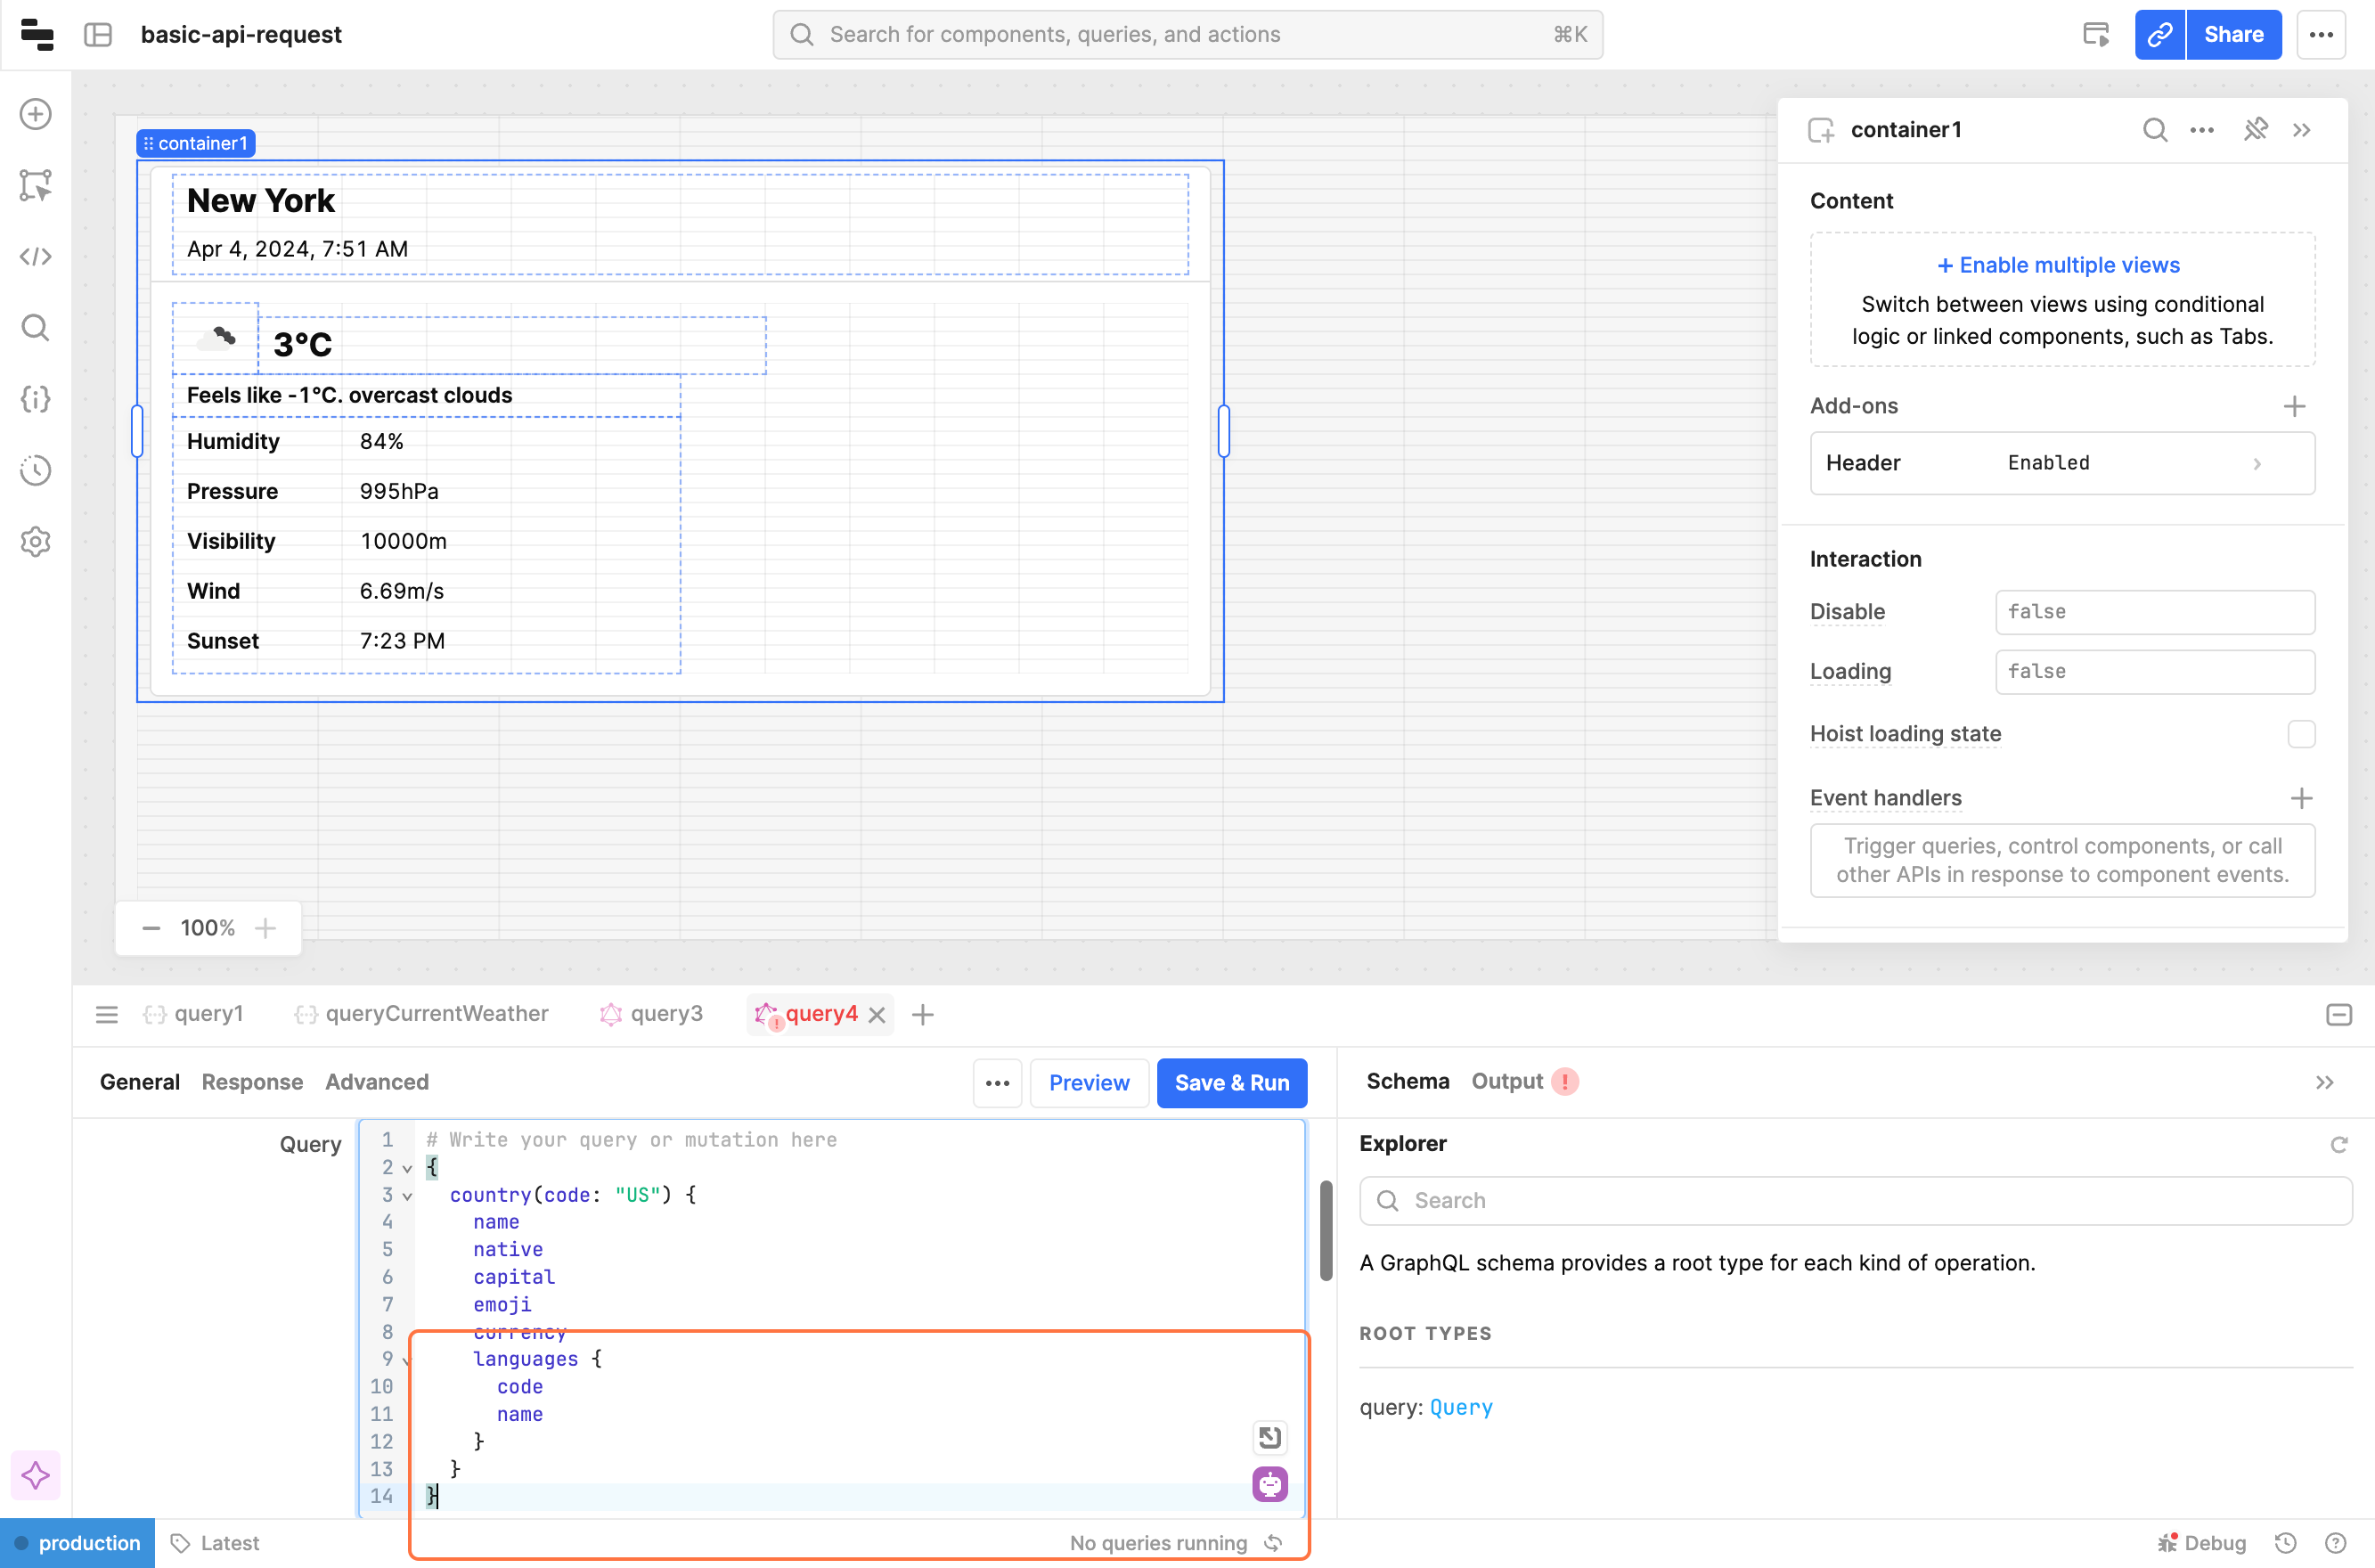Expand the Header Enabled add-on row
This screenshot has width=2375, height=1568.
point(2061,463)
